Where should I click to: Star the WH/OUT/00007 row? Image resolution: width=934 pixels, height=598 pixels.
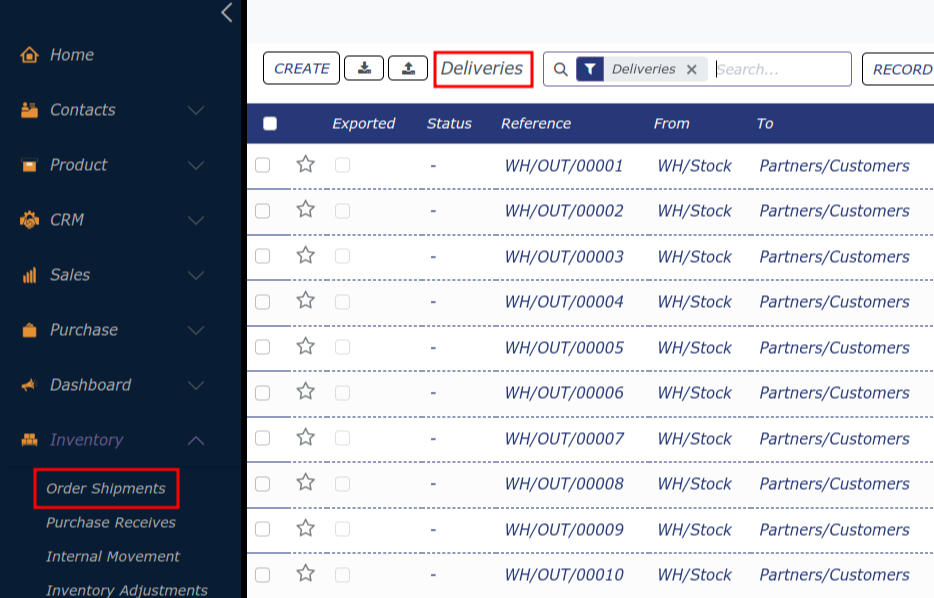click(306, 437)
